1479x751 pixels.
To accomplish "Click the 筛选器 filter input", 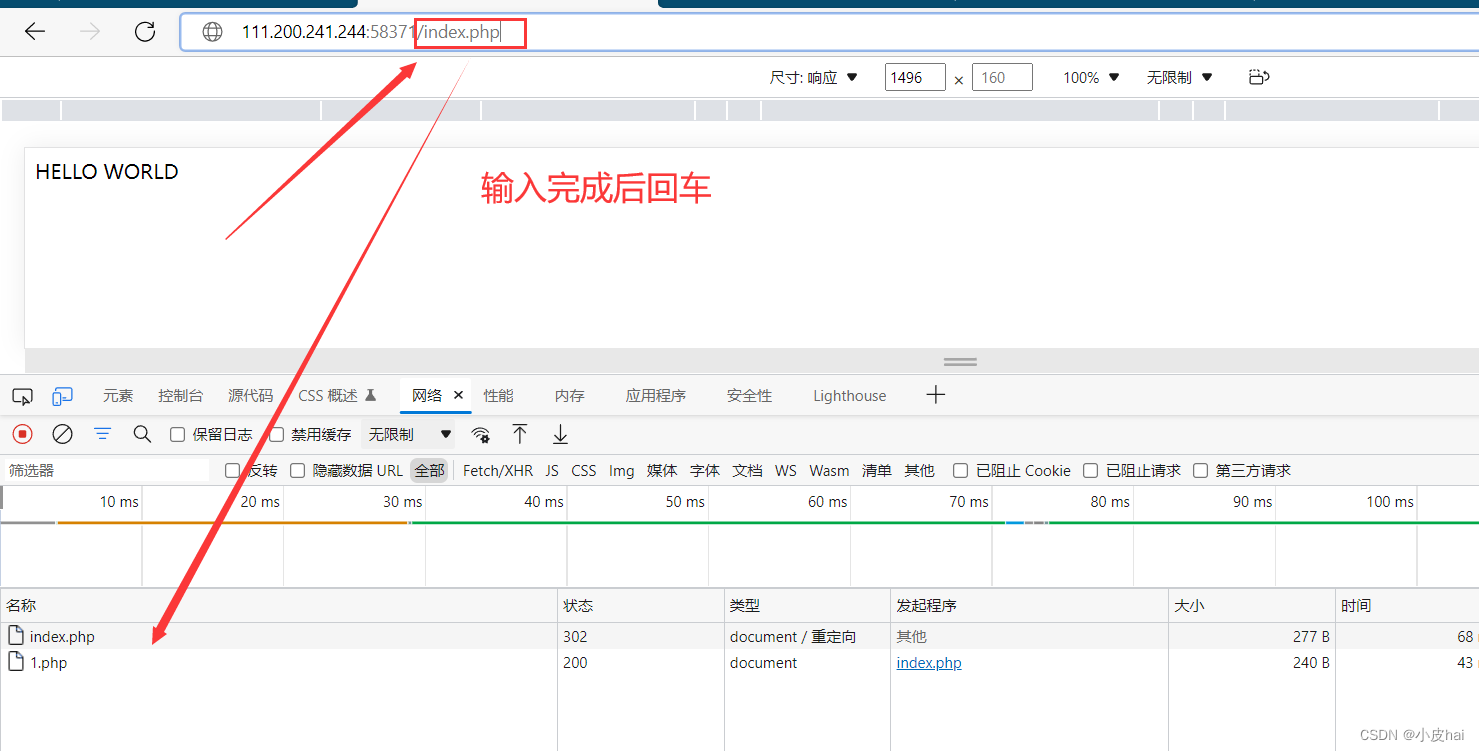I will coord(108,470).
